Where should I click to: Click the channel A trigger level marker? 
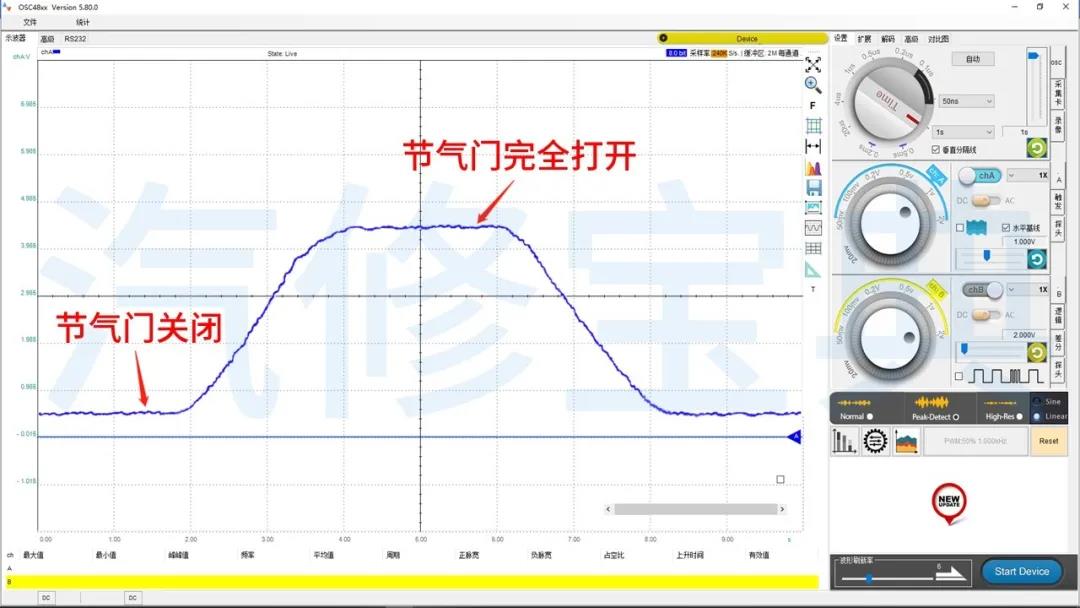pyautogui.click(x=794, y=437)
